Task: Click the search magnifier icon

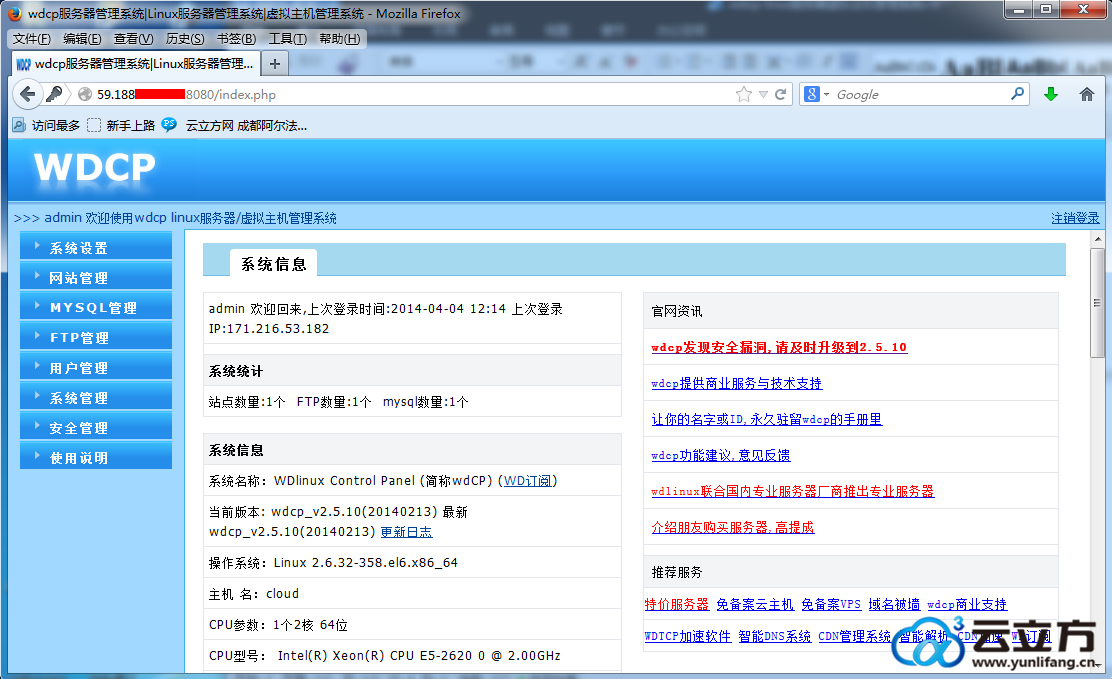Action: coord(1018,94)
